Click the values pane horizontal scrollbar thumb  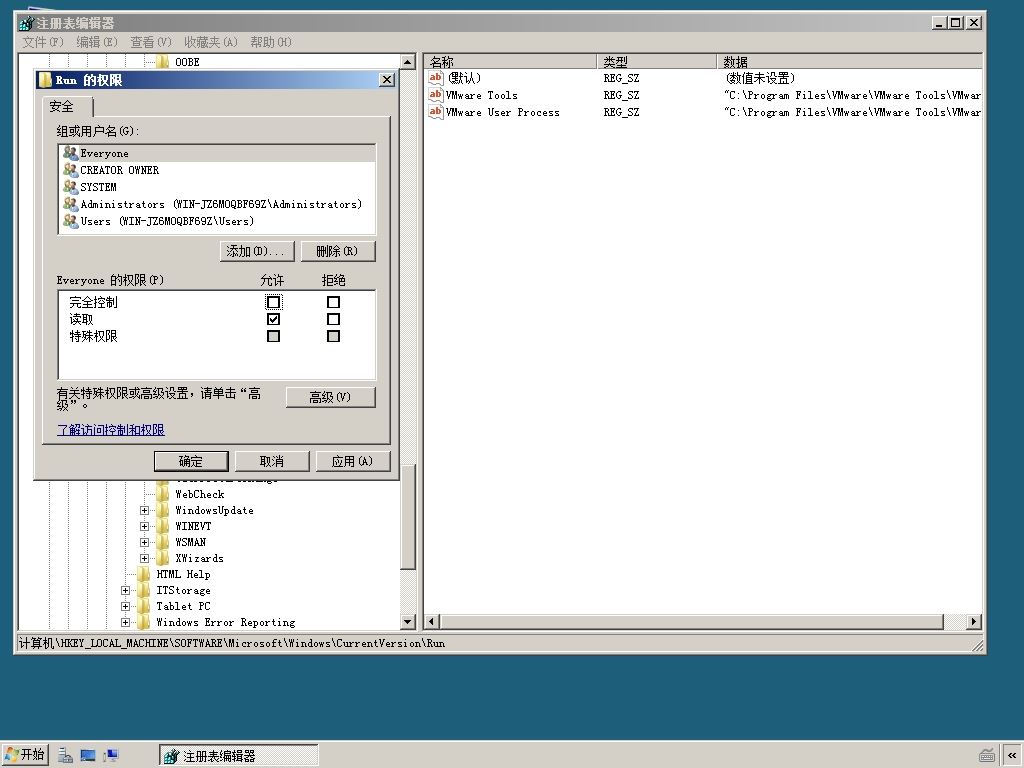(692, 622)
